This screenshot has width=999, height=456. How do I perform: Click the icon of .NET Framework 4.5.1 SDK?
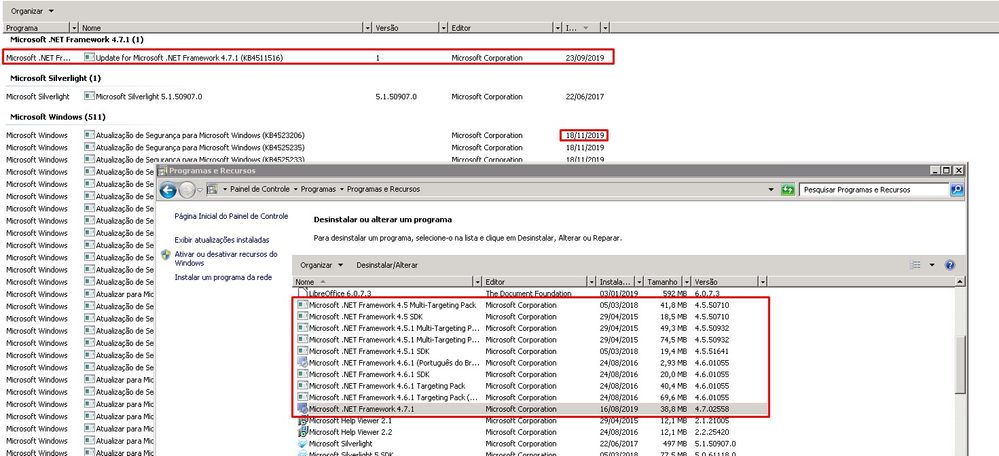303,351
